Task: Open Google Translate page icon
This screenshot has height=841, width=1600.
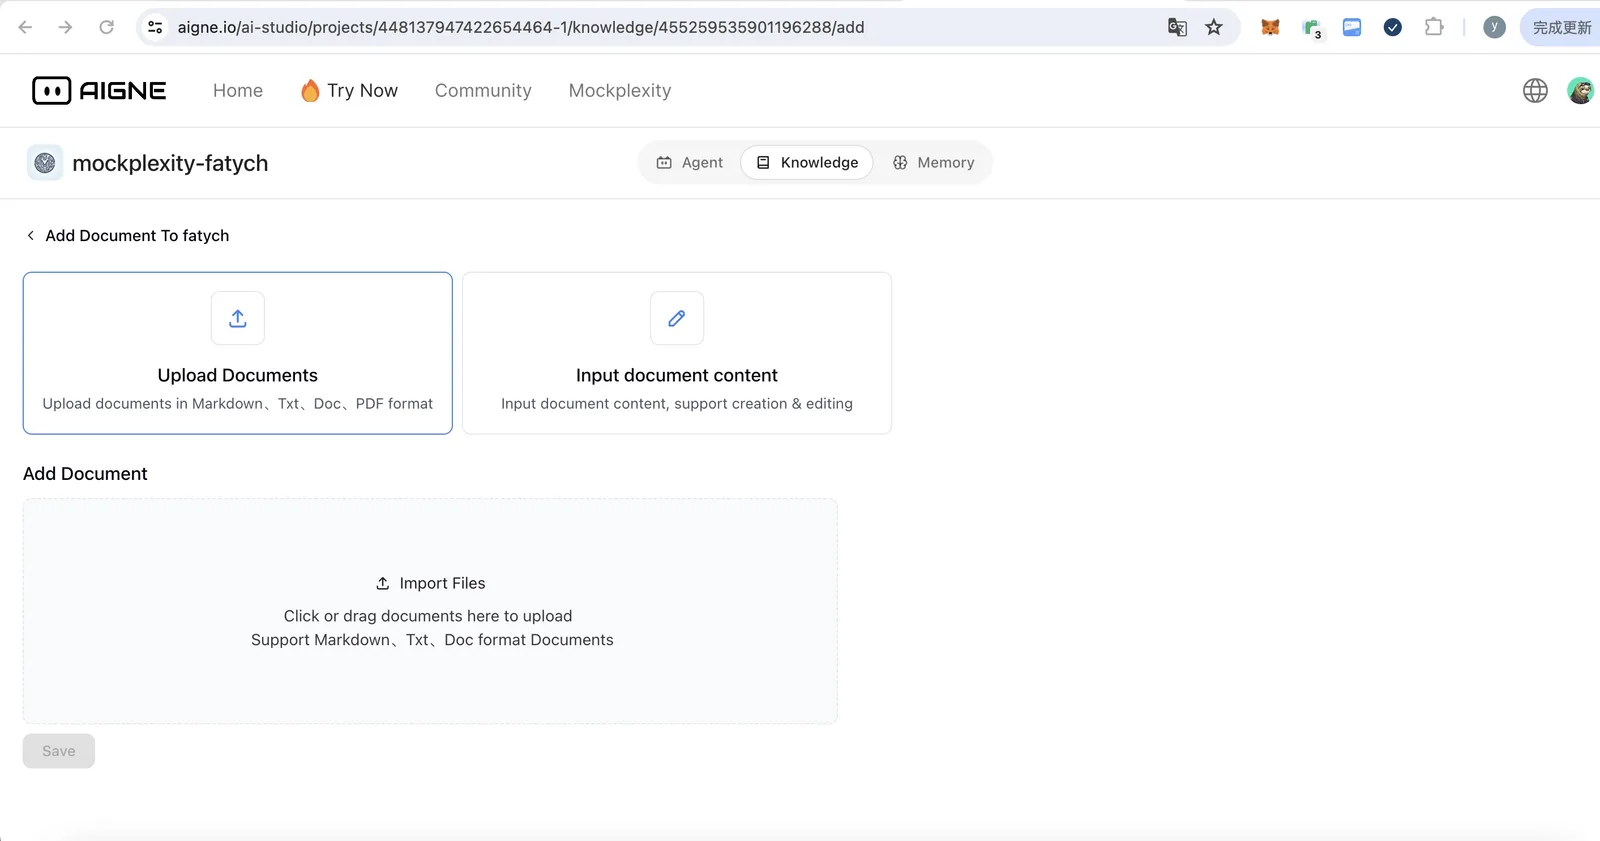Action: pos(1177,27)
